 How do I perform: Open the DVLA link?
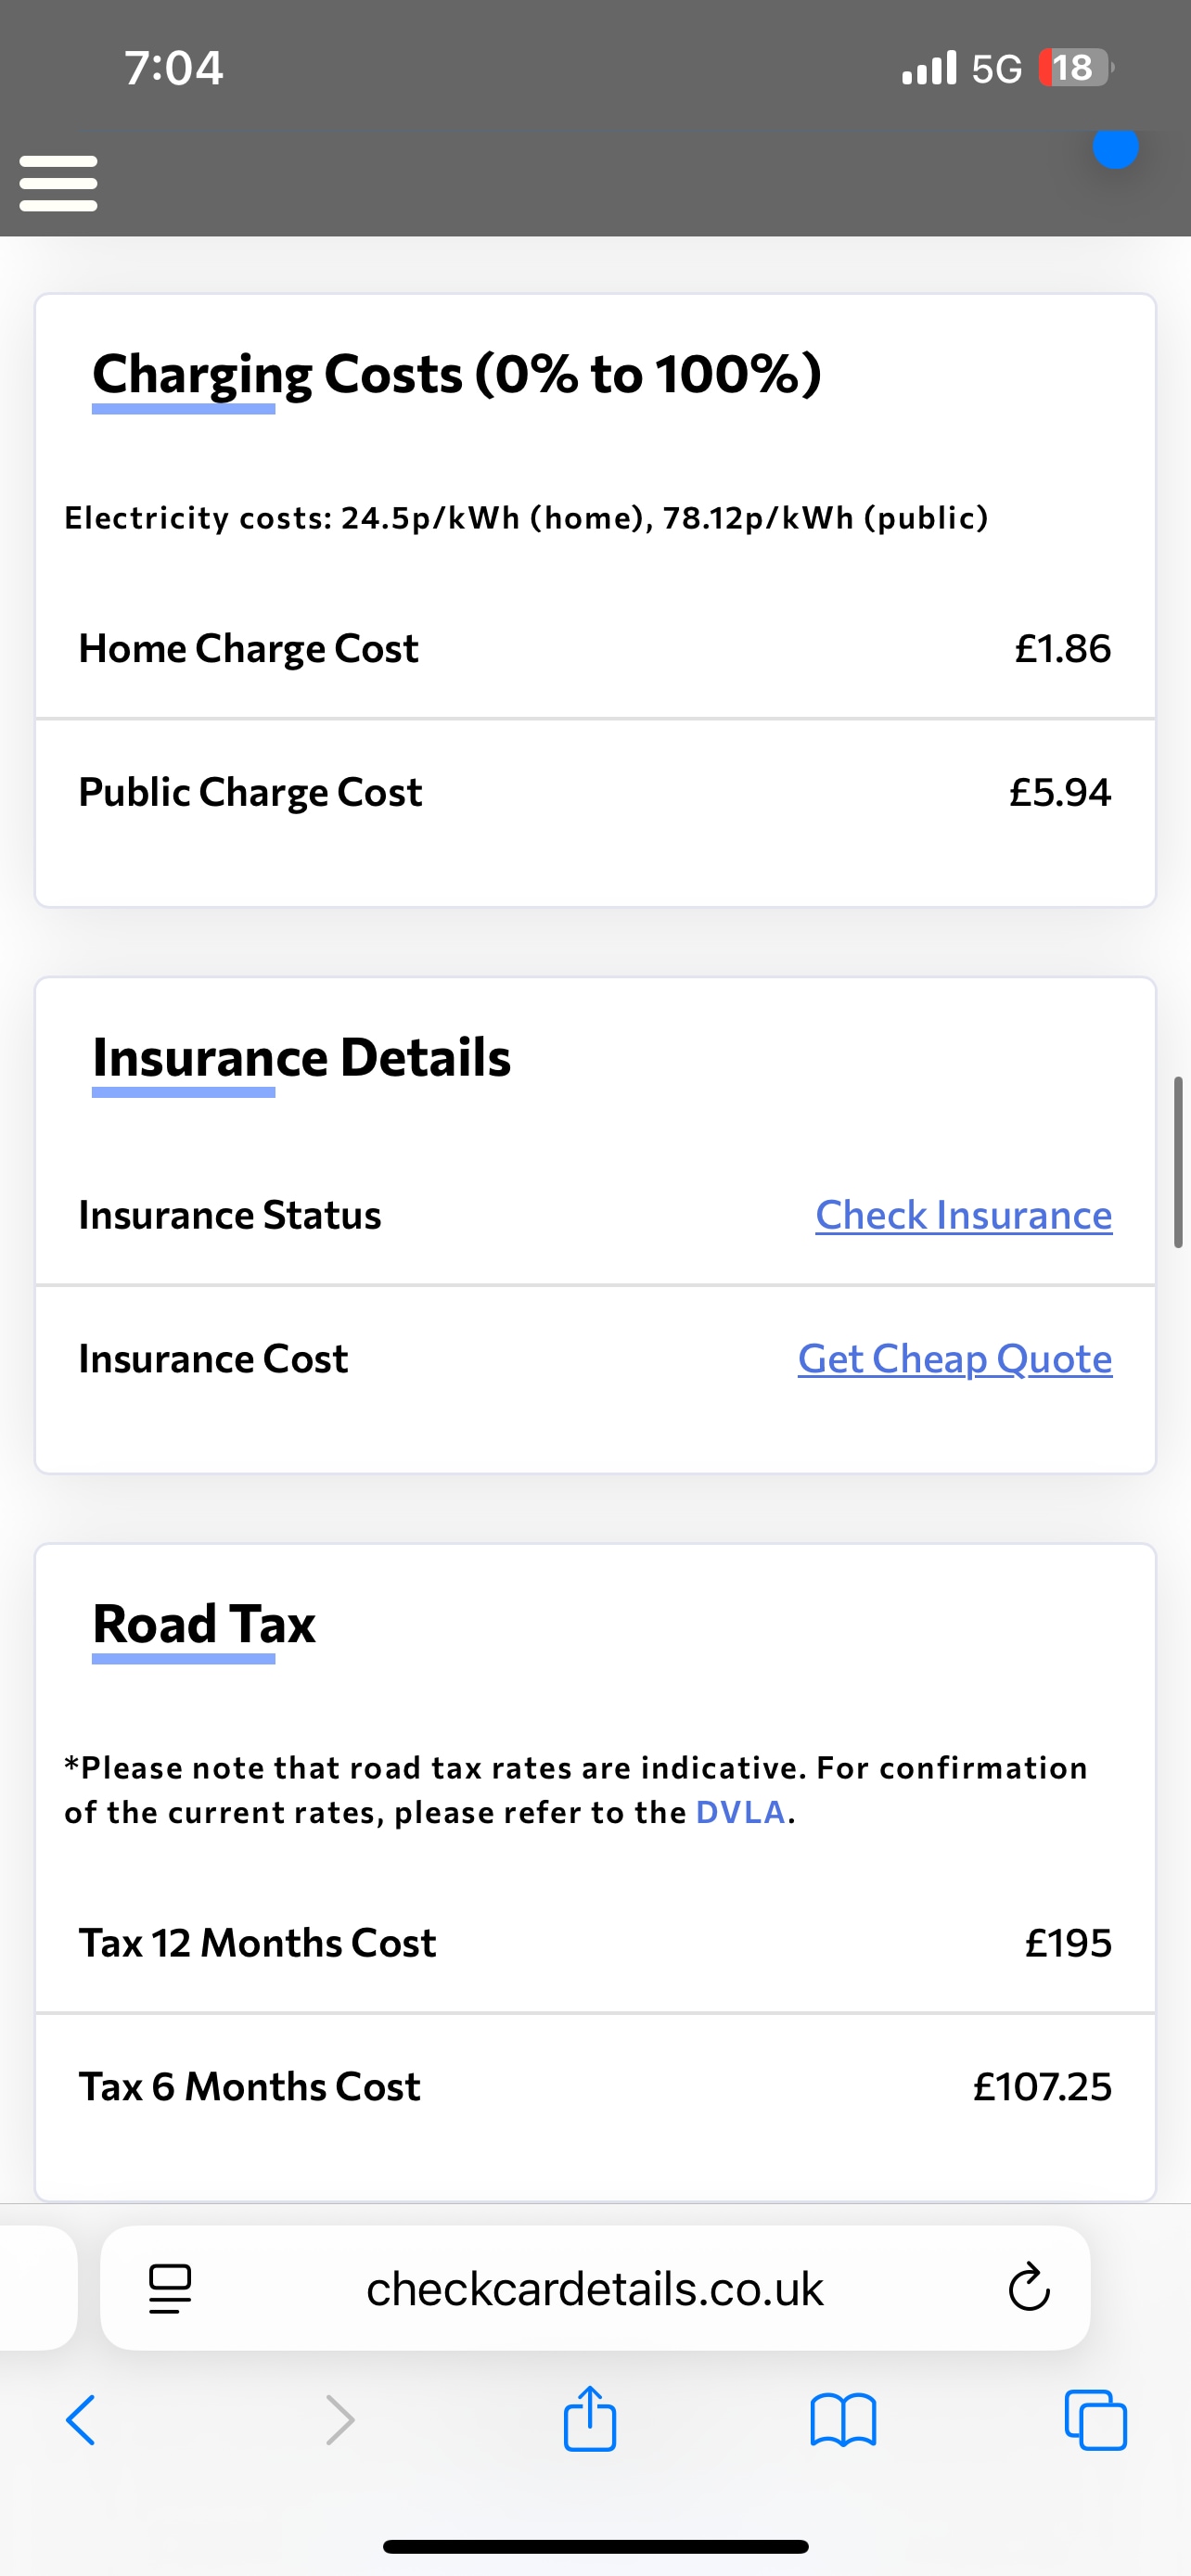pyautogui.click(x=740, y=1812)
